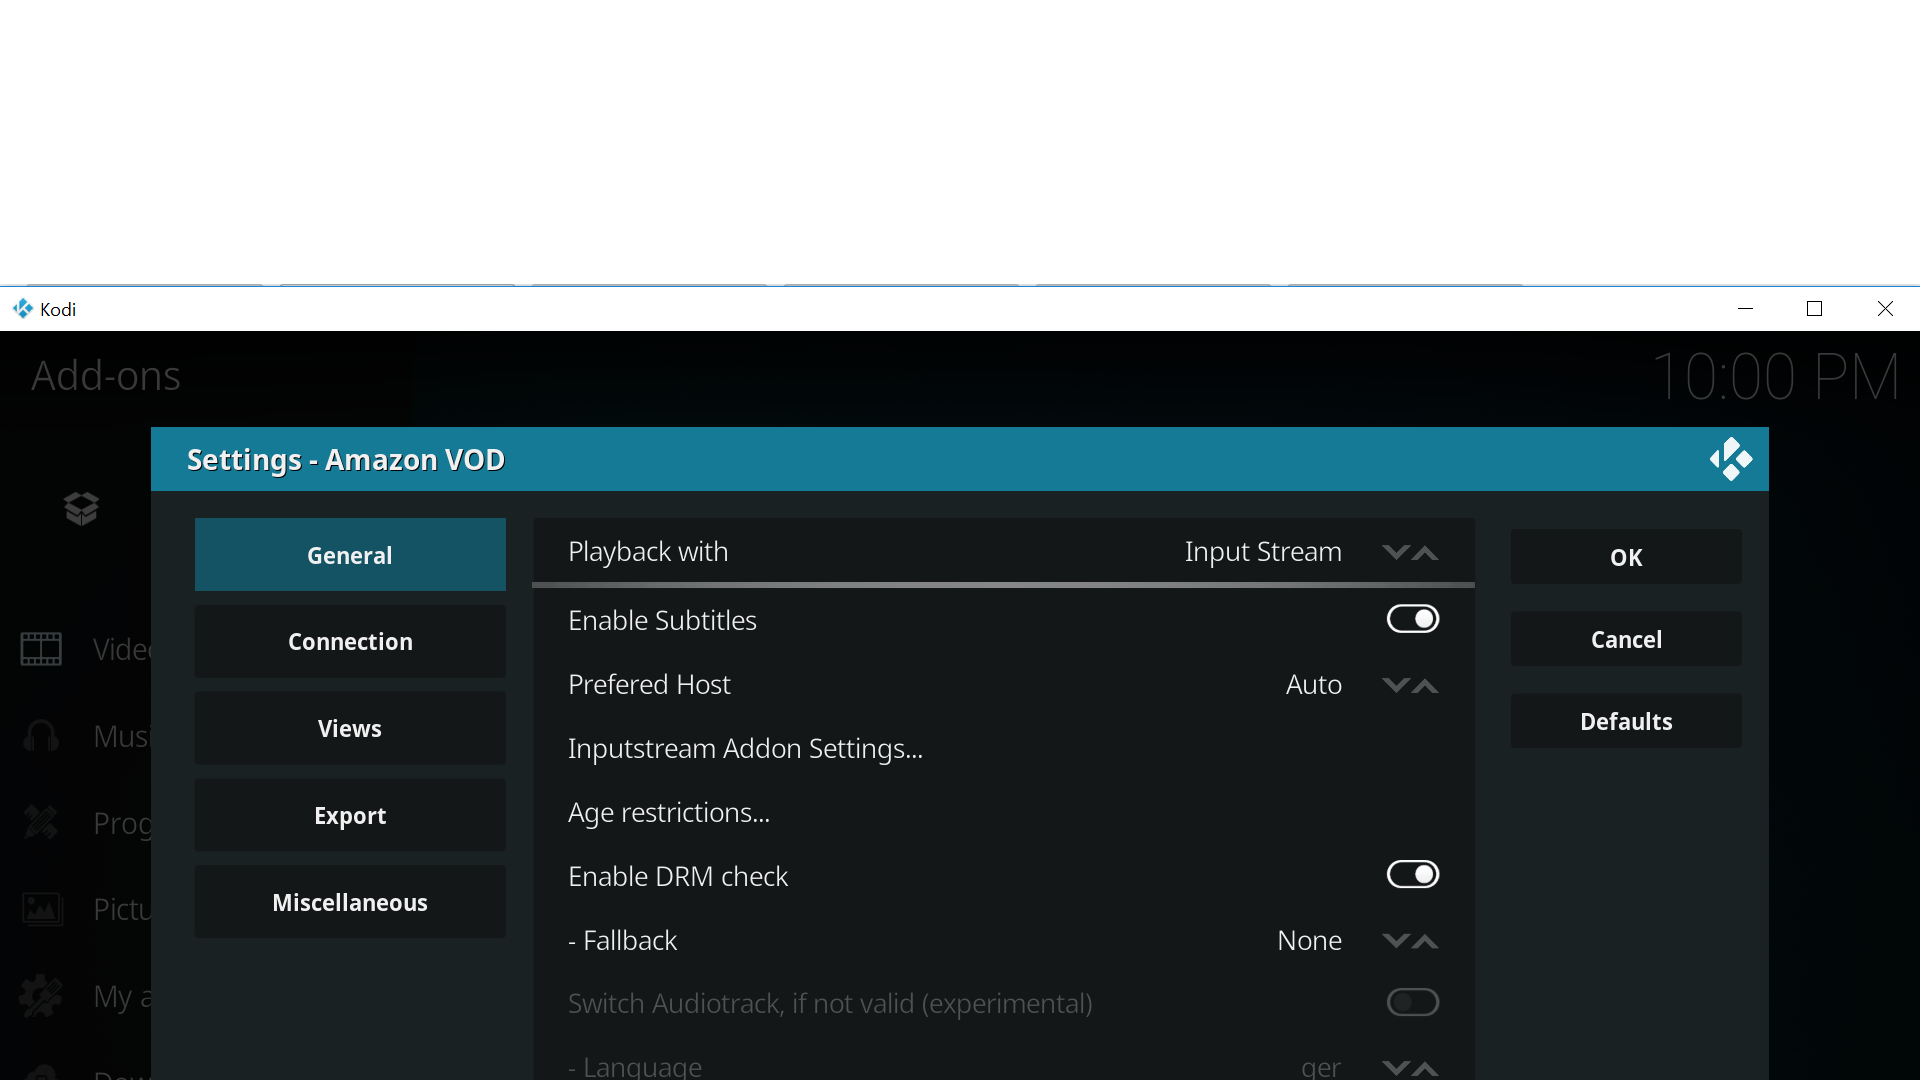Click the Cancel button
The height and width of the screenshot is (1080, 1920).
point(1626,639)
